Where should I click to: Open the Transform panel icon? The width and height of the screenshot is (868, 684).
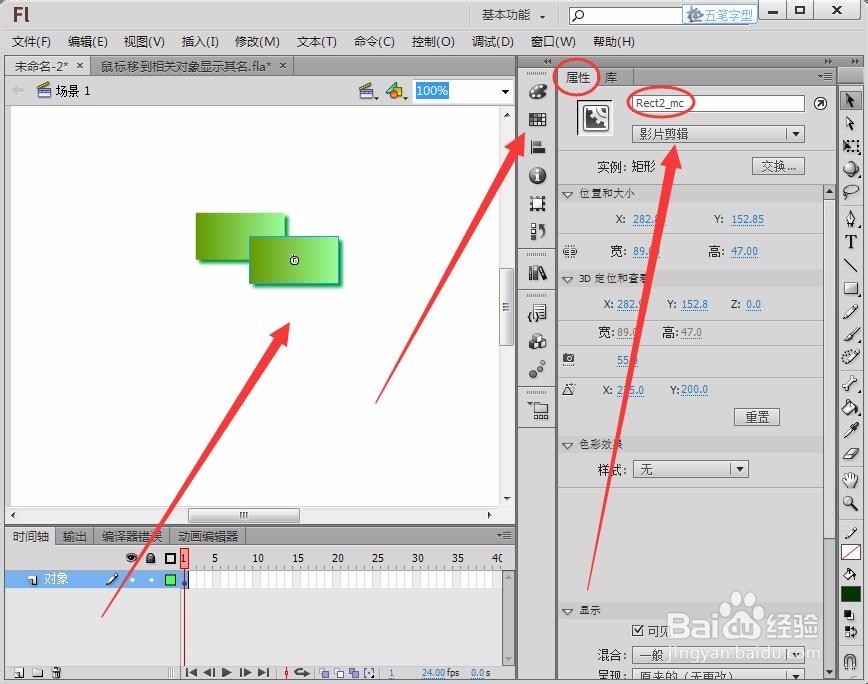coord(537,203)
